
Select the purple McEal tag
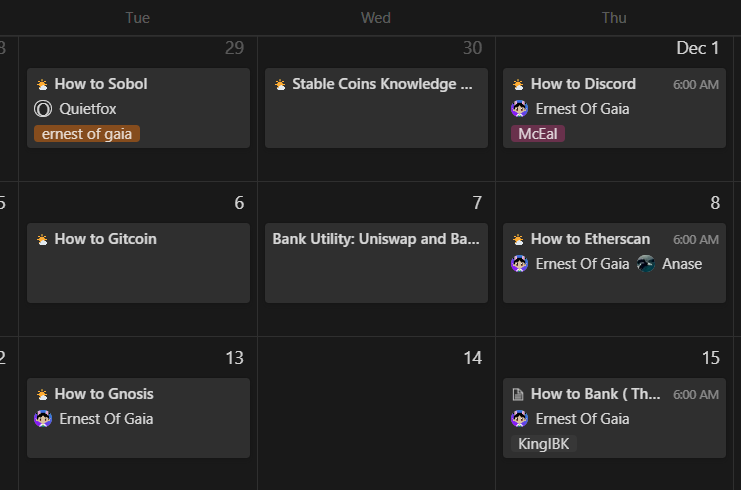[x=538, y=134]
